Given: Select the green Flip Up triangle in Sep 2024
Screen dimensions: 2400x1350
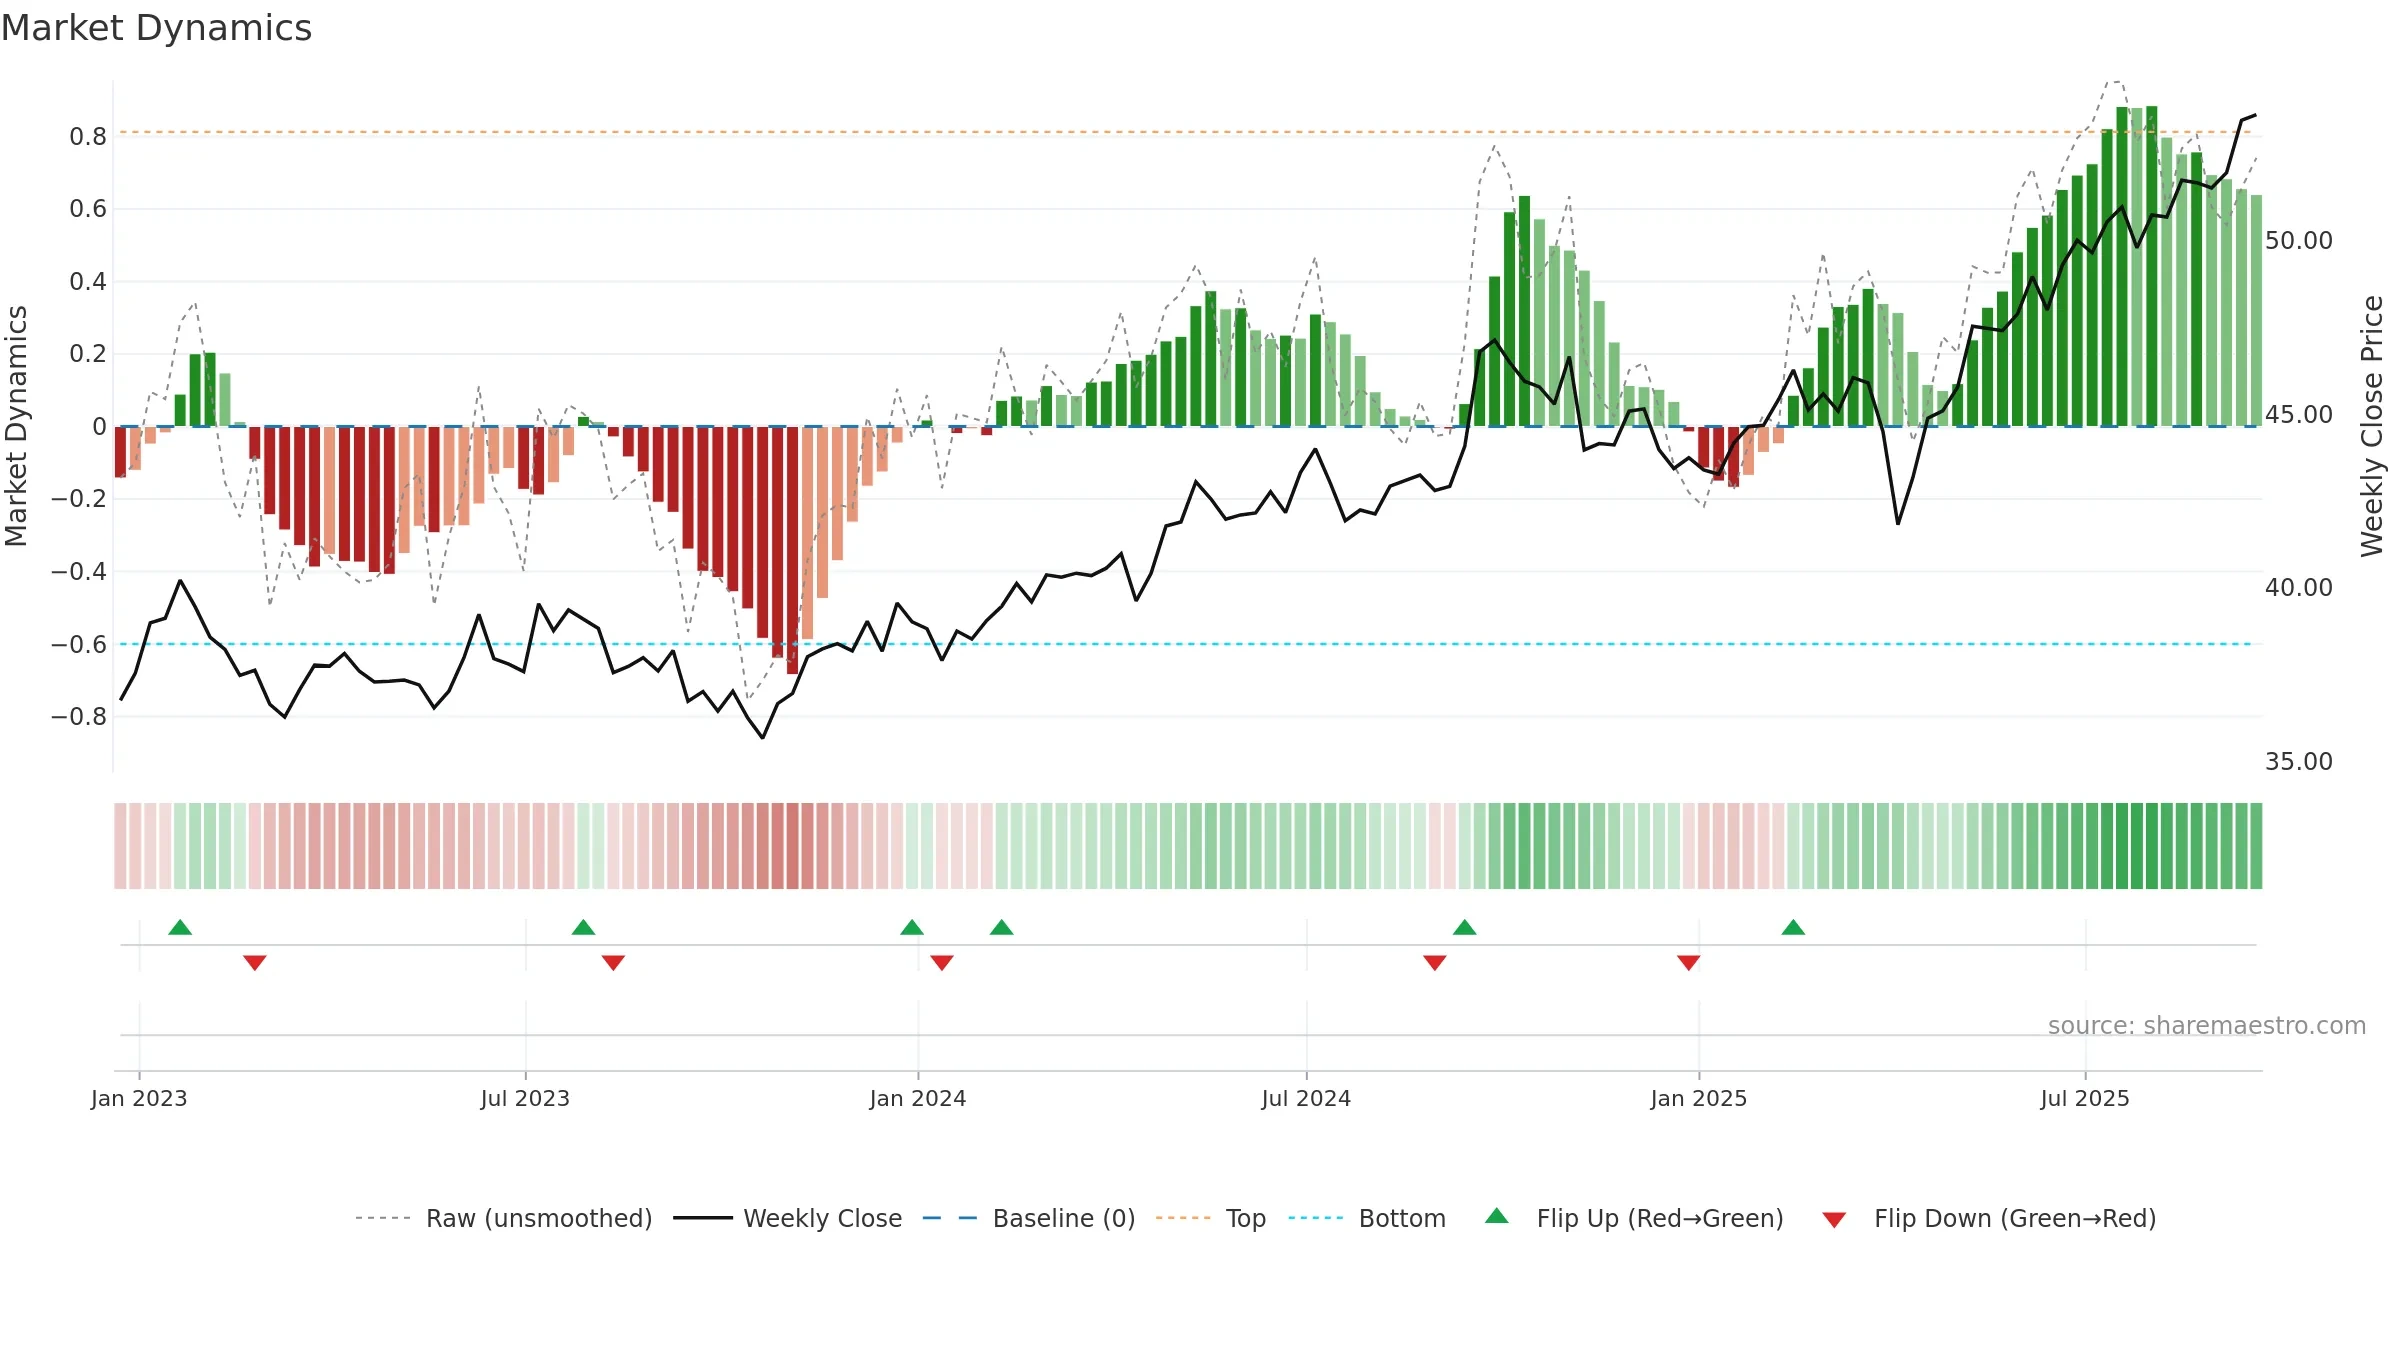Looking at the screenshot, I should point(1465,927).
